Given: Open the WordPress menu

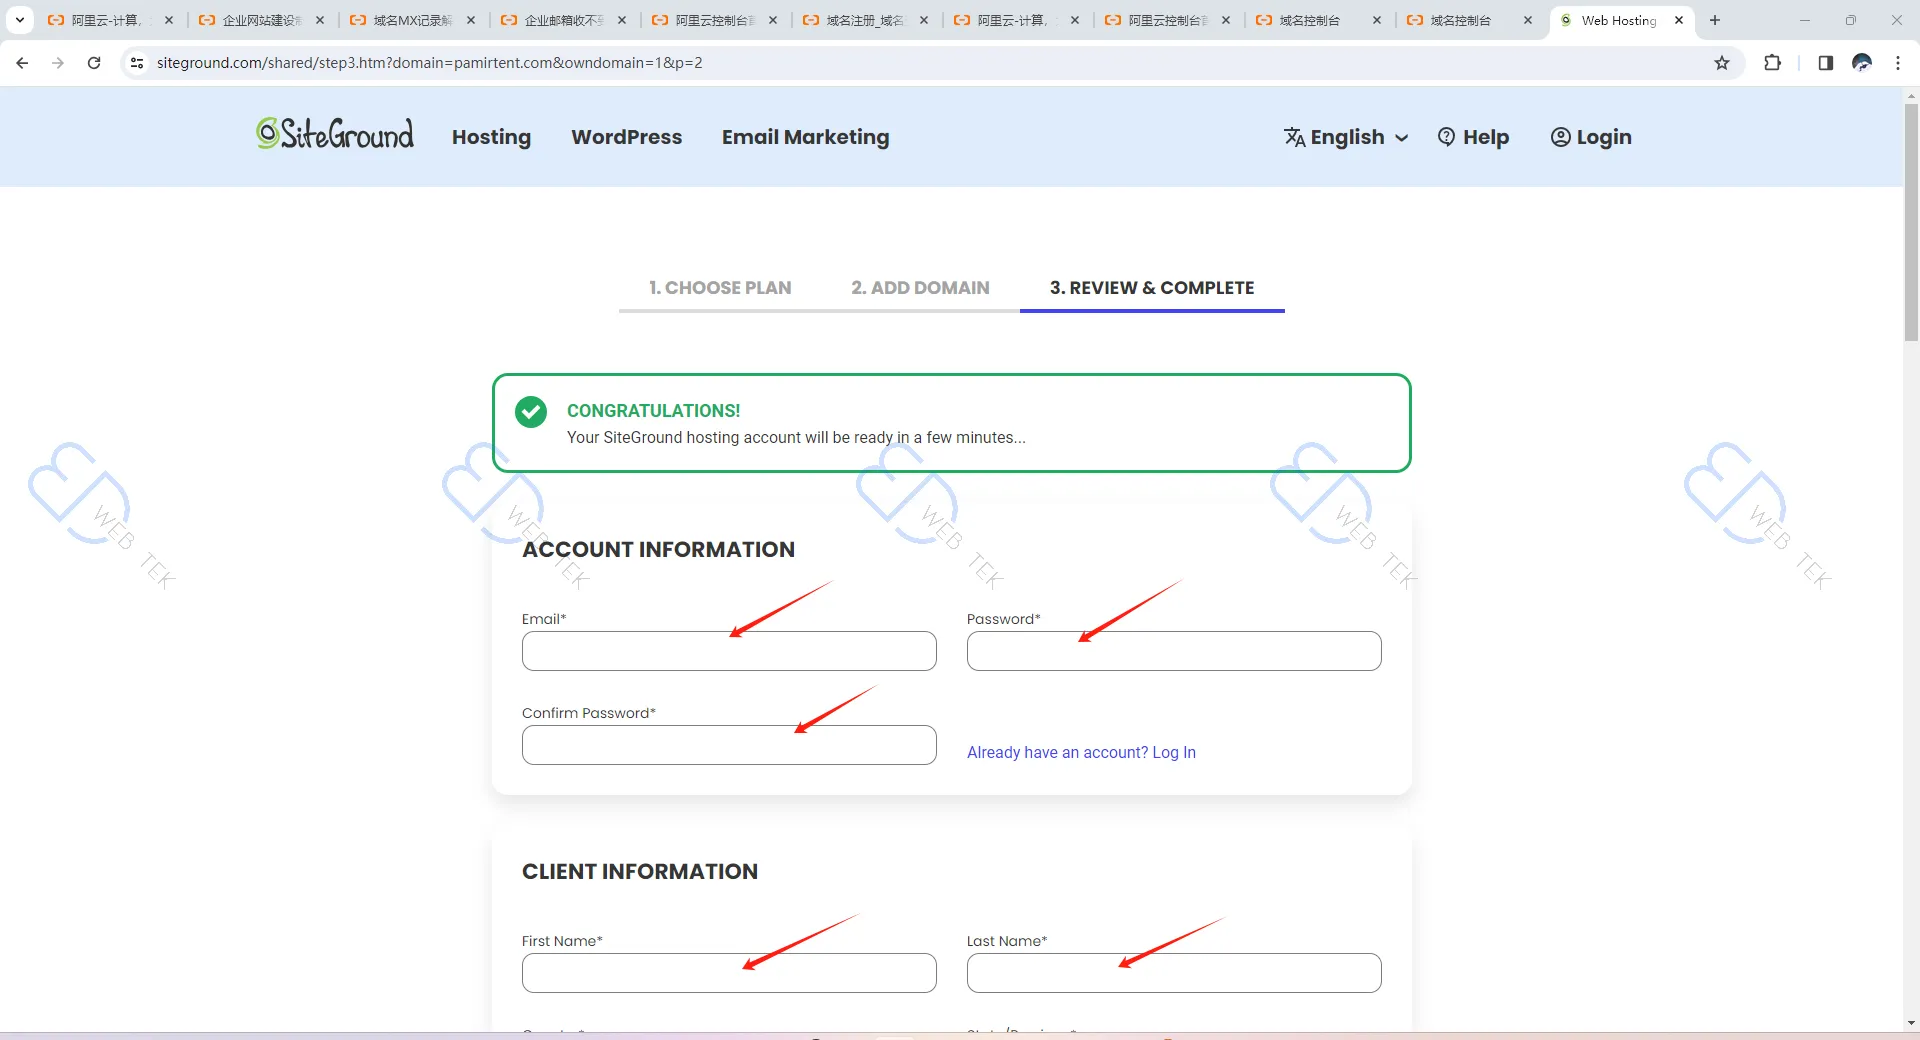Looking at the screenshot, I should tap(627, 137).
